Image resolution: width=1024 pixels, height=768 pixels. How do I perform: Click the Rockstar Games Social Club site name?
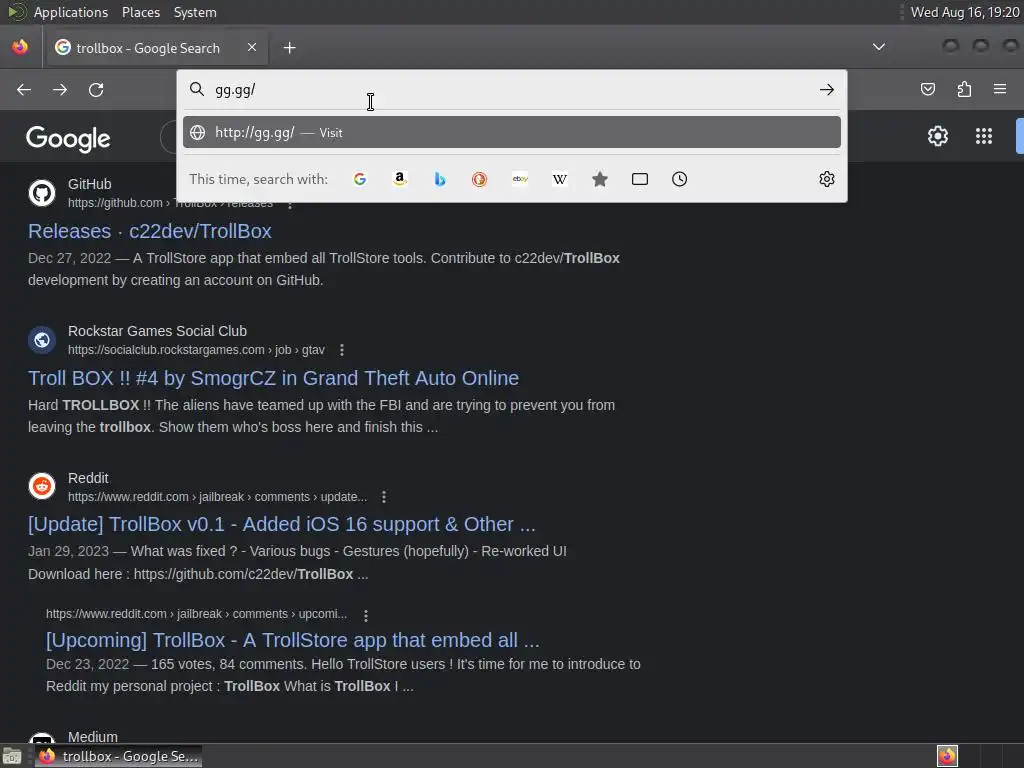click(157, 331)
